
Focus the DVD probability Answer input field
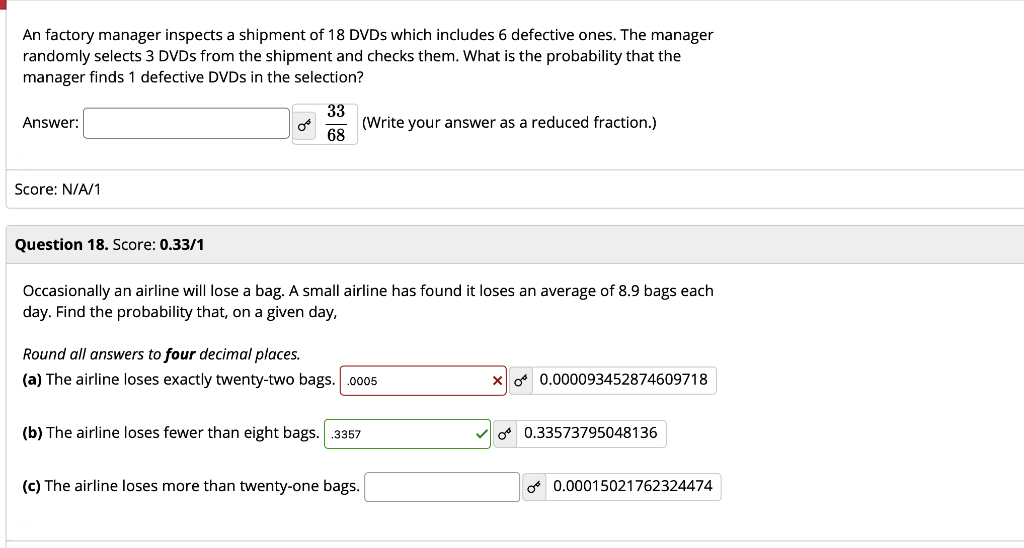186,123
